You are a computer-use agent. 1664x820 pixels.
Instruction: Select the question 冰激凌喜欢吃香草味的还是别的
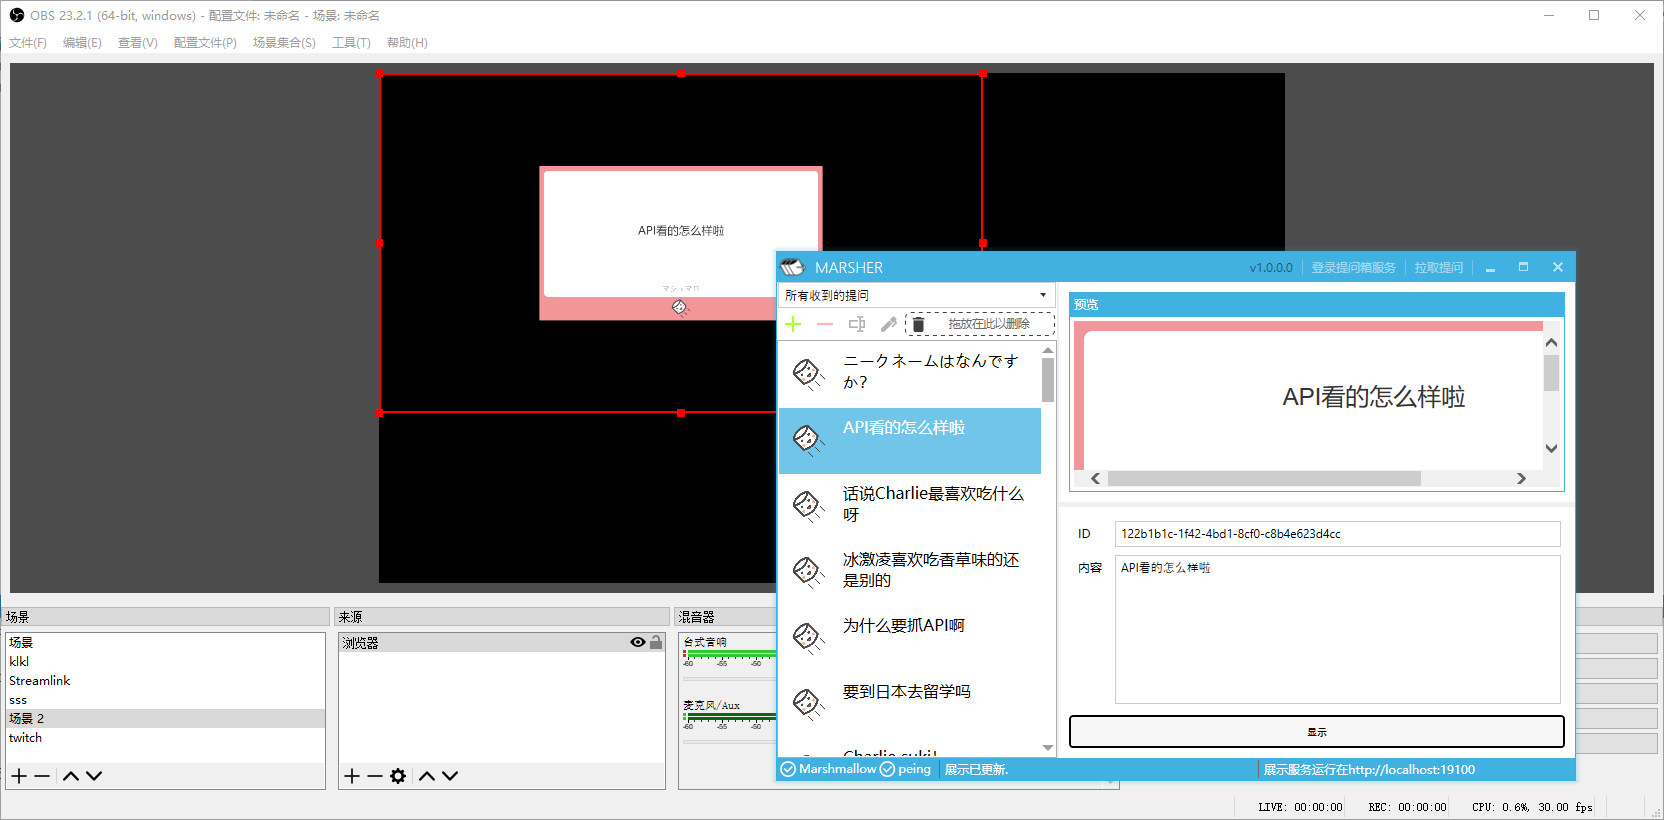click(910, 571)
